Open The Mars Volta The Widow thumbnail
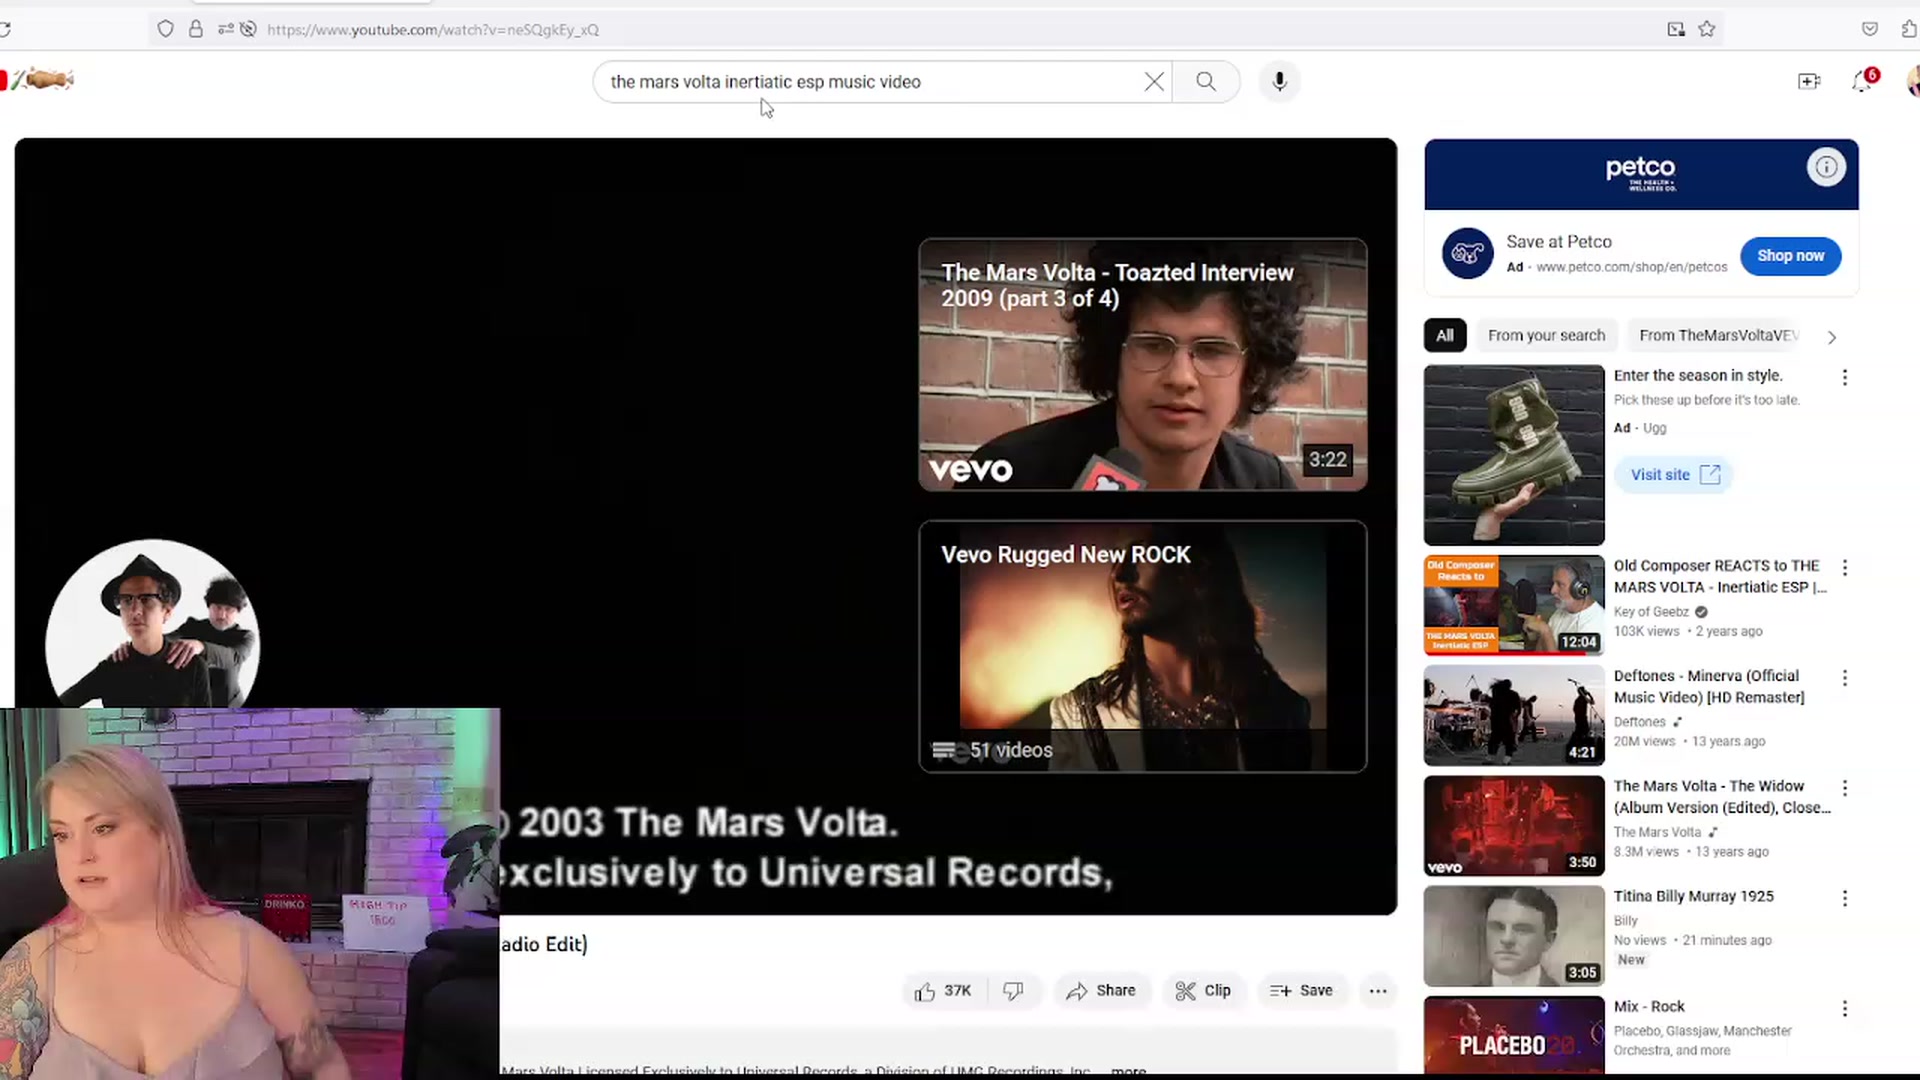Image resolution: width=1920 pixels, height=1080 pixels. [1514, 825]
